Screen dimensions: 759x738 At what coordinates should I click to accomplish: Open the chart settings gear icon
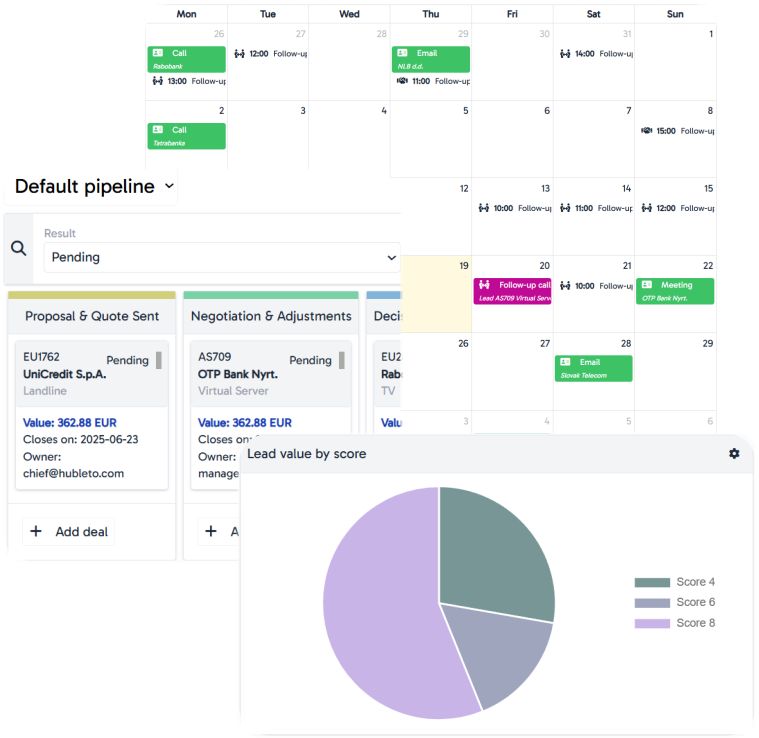(x=734, y=453)
